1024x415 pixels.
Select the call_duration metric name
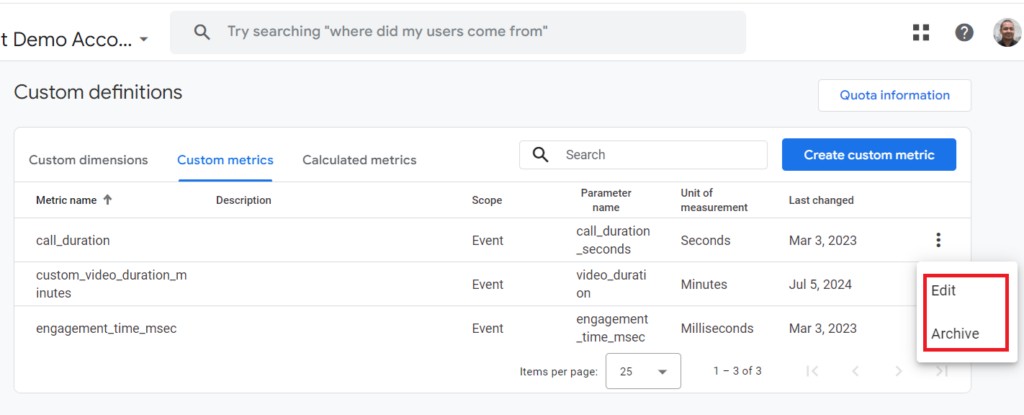tap(72, 241)
